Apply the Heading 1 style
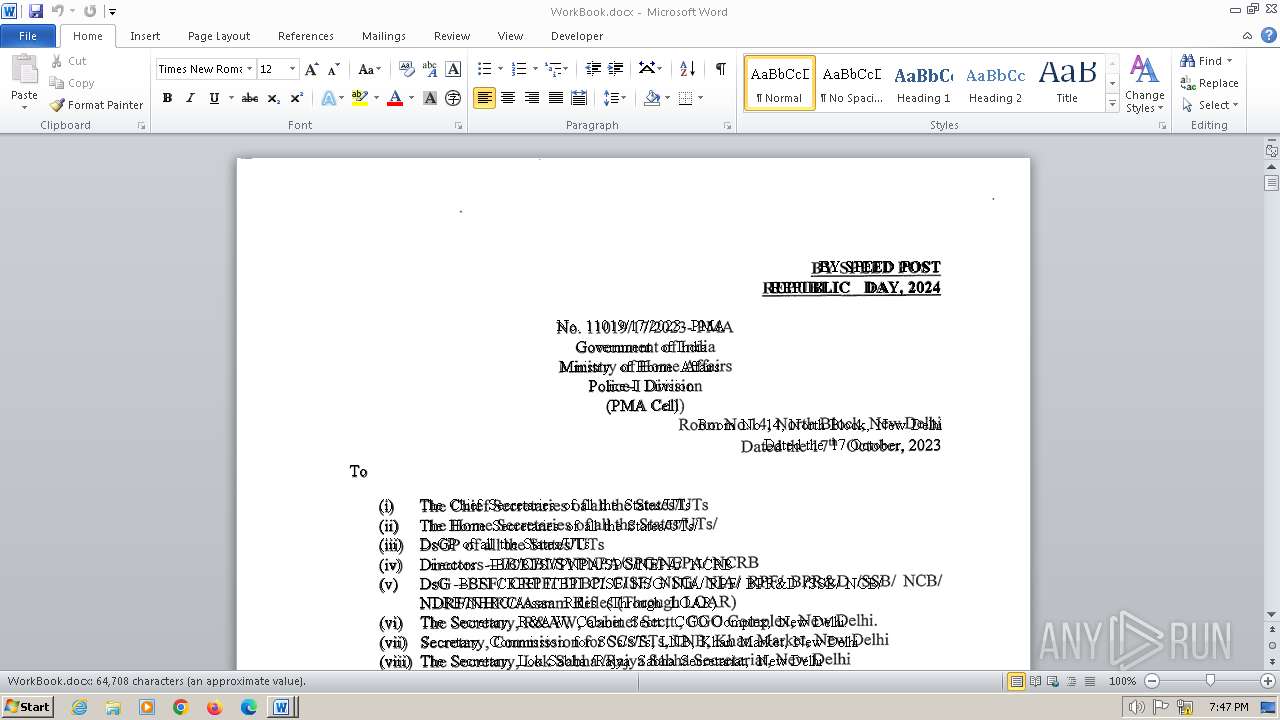This screenshot has width=1280, height=720. click(x=923, y=83)
